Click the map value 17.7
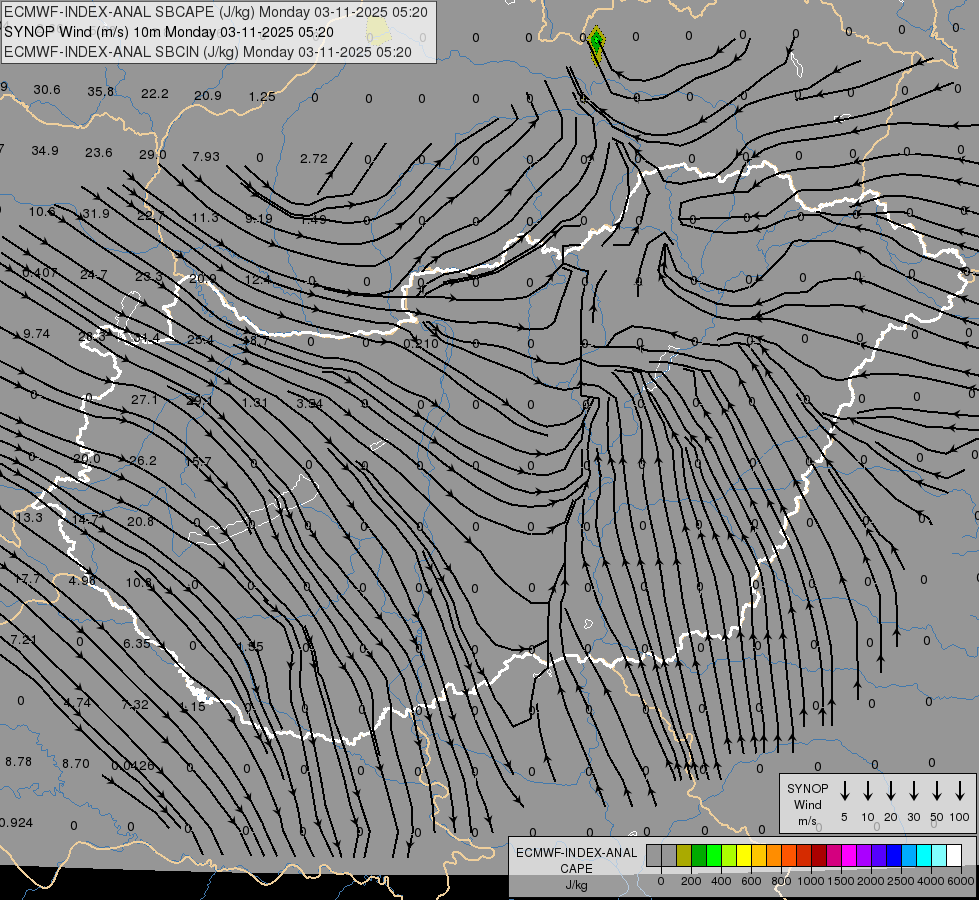The width and height of the screenshot is (979, 900). coord(27,579)
